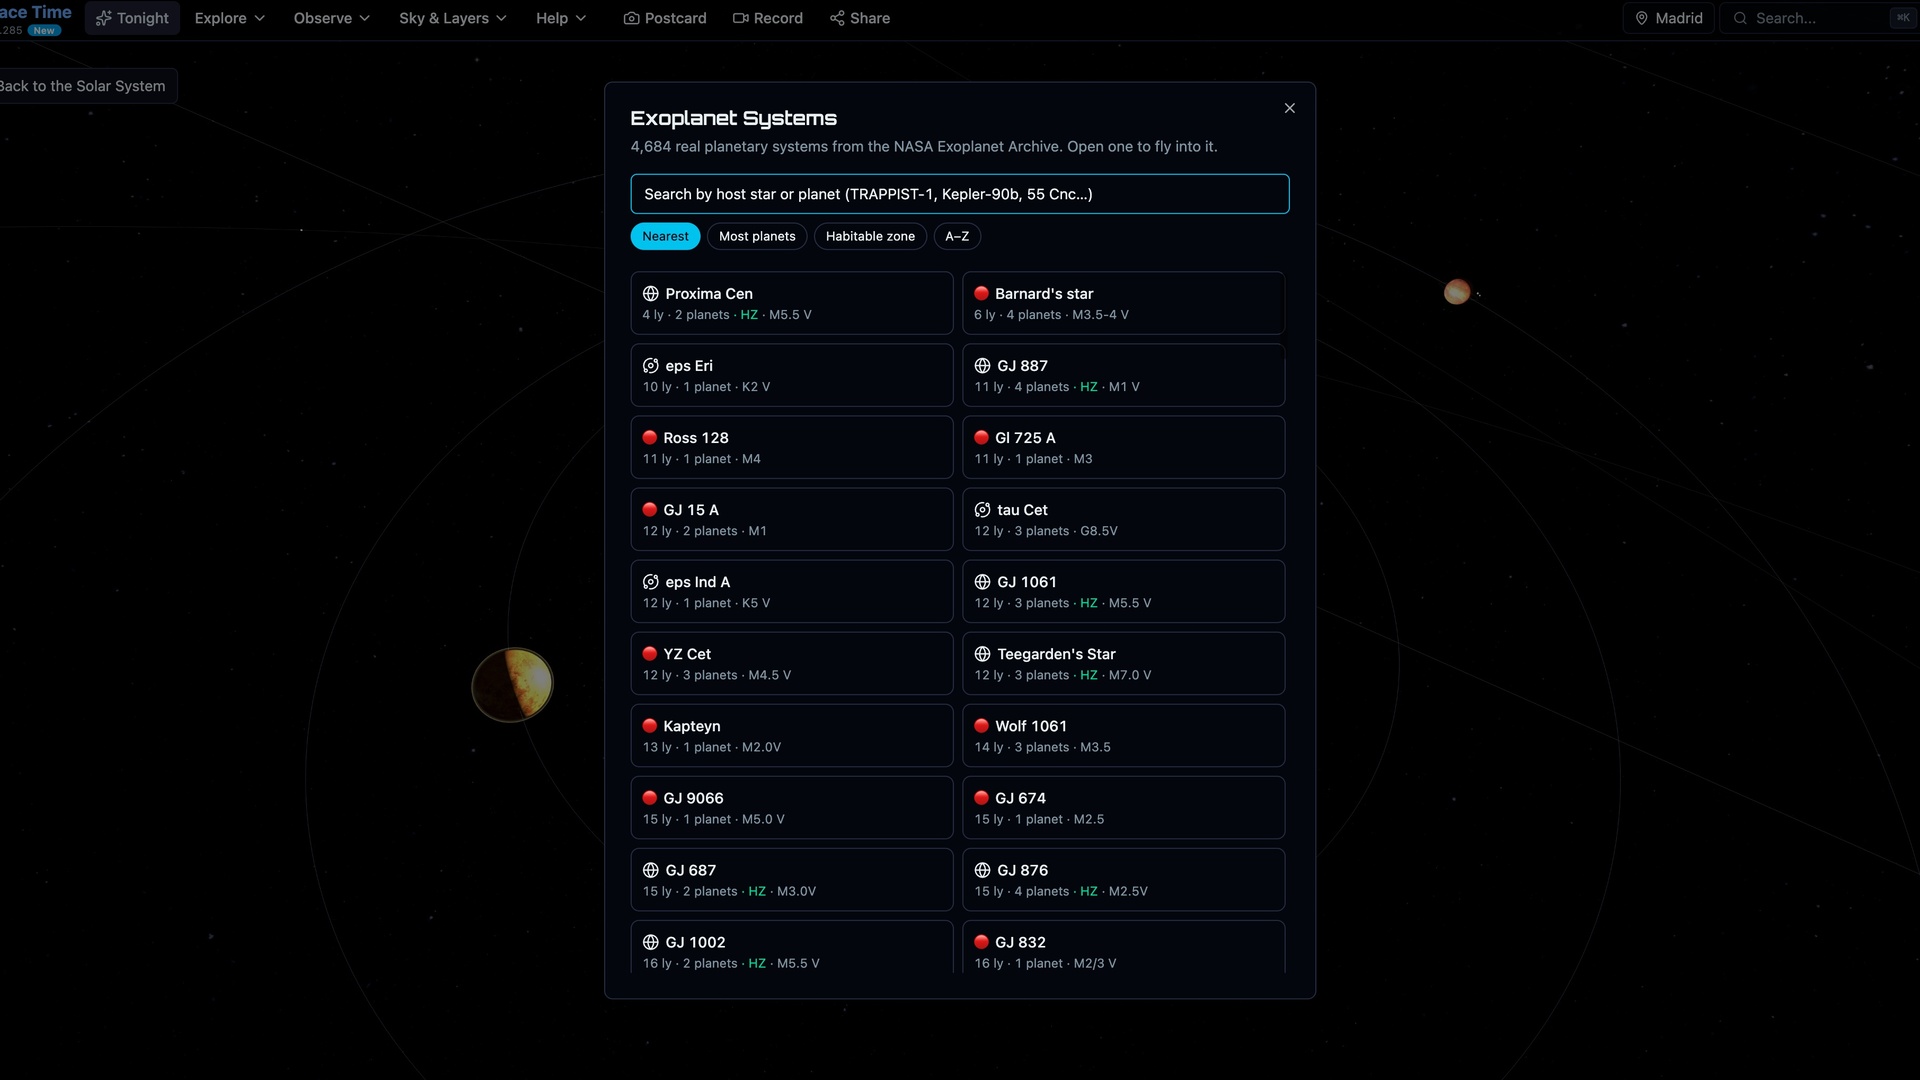Click the location pin icon near Madrid

[x=1641, y=18]
